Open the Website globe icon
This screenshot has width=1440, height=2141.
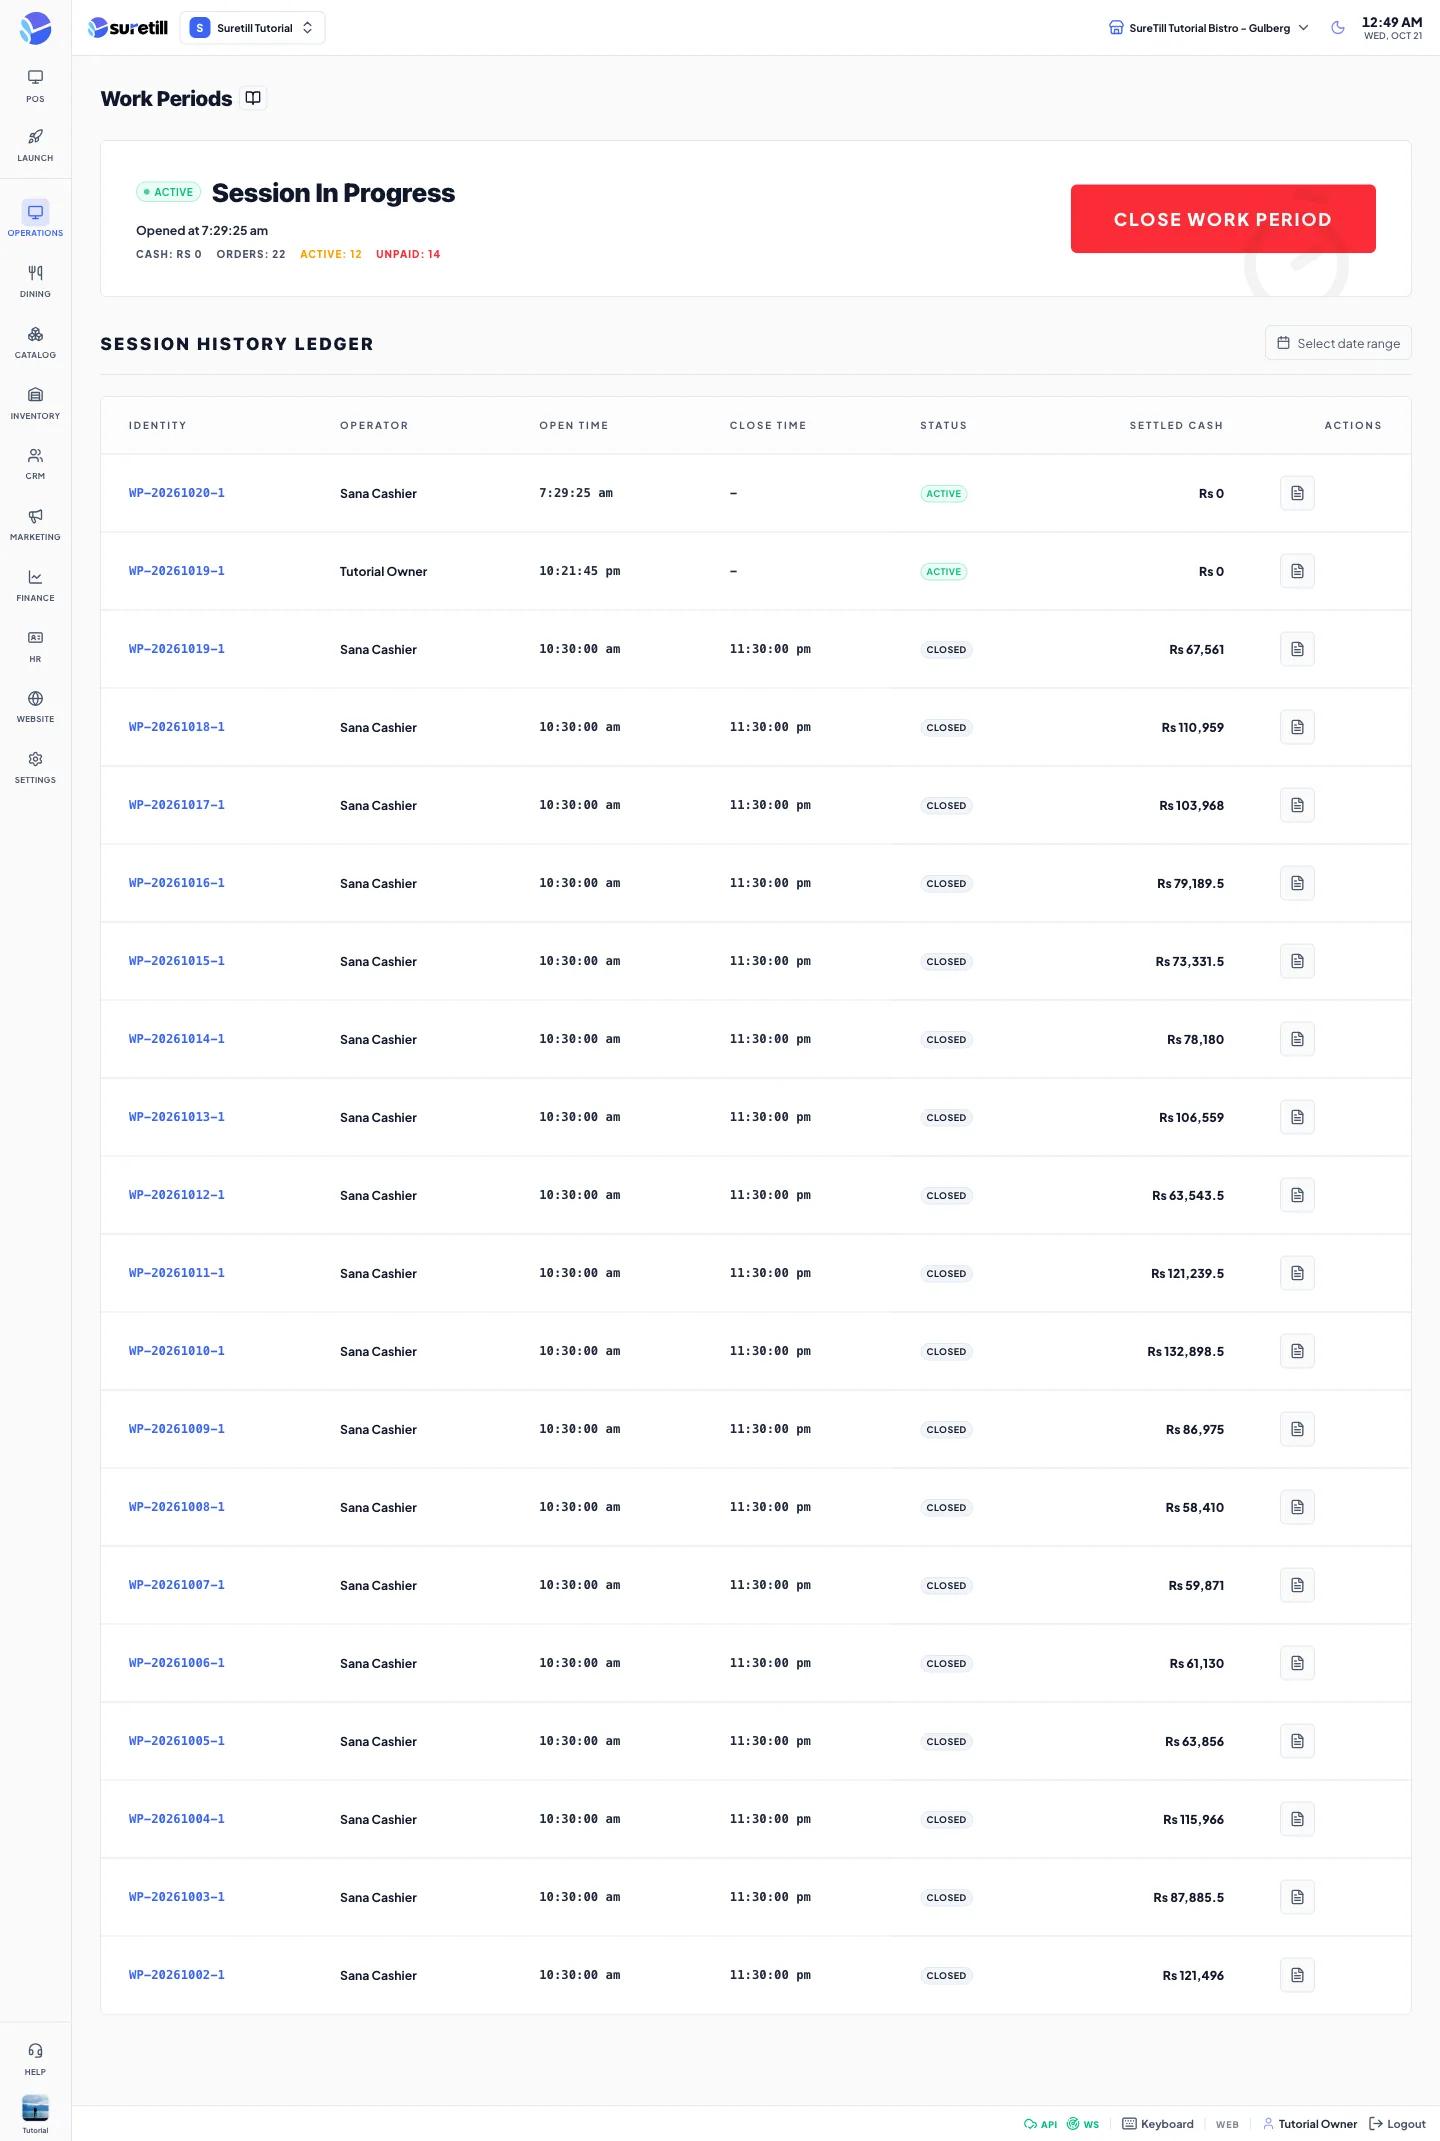tap(35, 706)
